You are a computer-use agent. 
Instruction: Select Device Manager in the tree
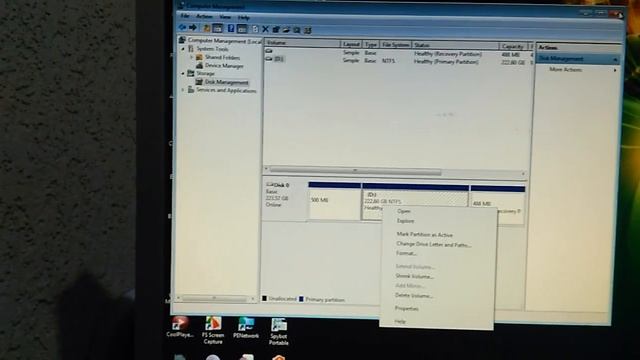pyautogui.click(x=224, y=66)
